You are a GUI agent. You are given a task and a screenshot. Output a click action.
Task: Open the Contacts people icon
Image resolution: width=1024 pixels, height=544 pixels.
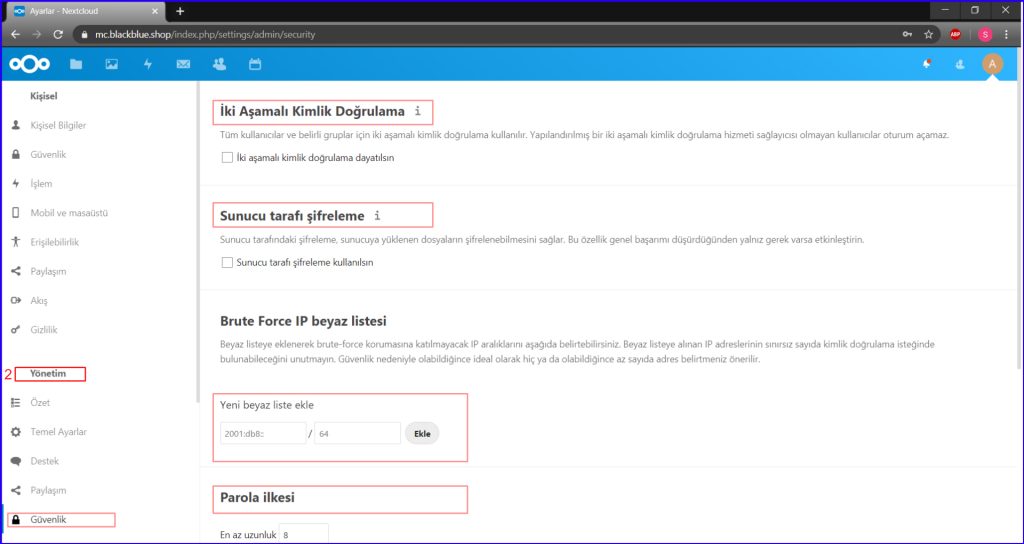[219, 64]
